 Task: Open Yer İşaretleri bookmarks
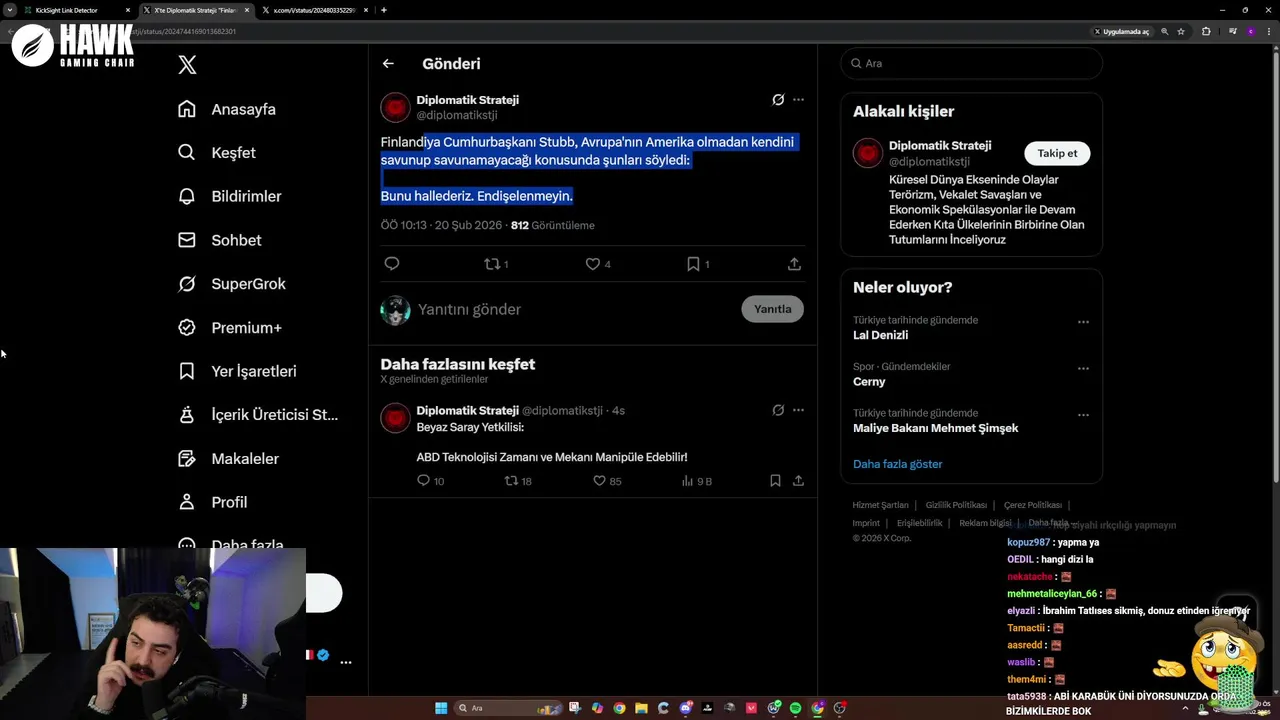click(x=236, y=371)
